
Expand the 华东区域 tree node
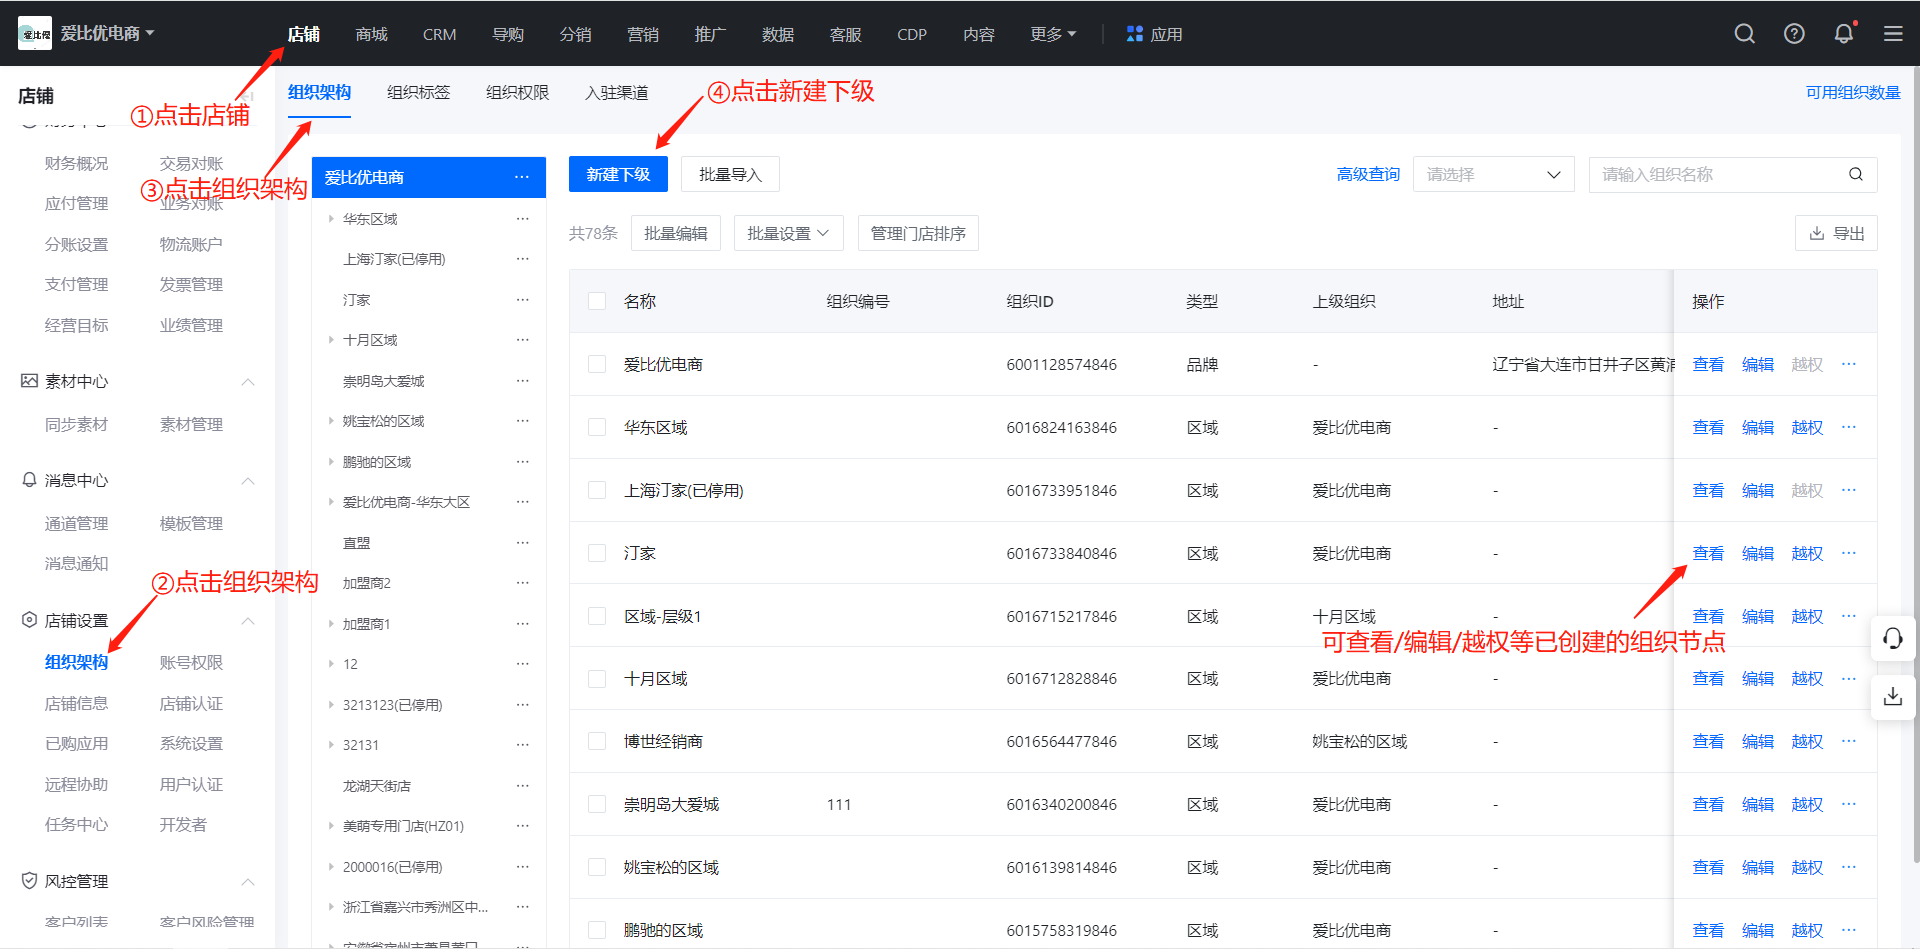tap(331, 218)
